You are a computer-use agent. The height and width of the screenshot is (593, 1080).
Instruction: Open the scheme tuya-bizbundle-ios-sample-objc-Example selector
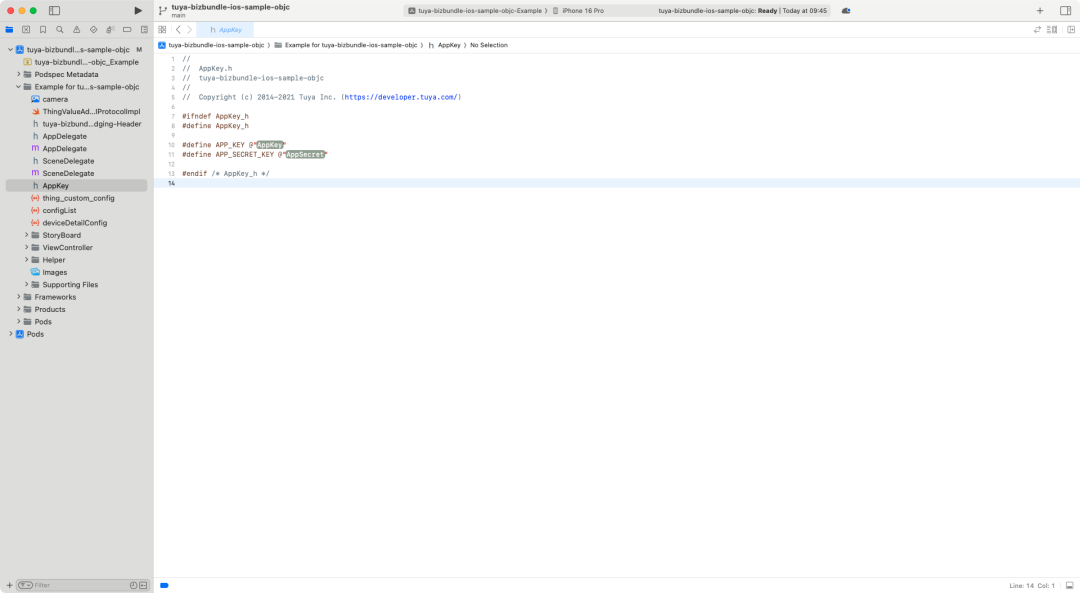coord(477,10)
